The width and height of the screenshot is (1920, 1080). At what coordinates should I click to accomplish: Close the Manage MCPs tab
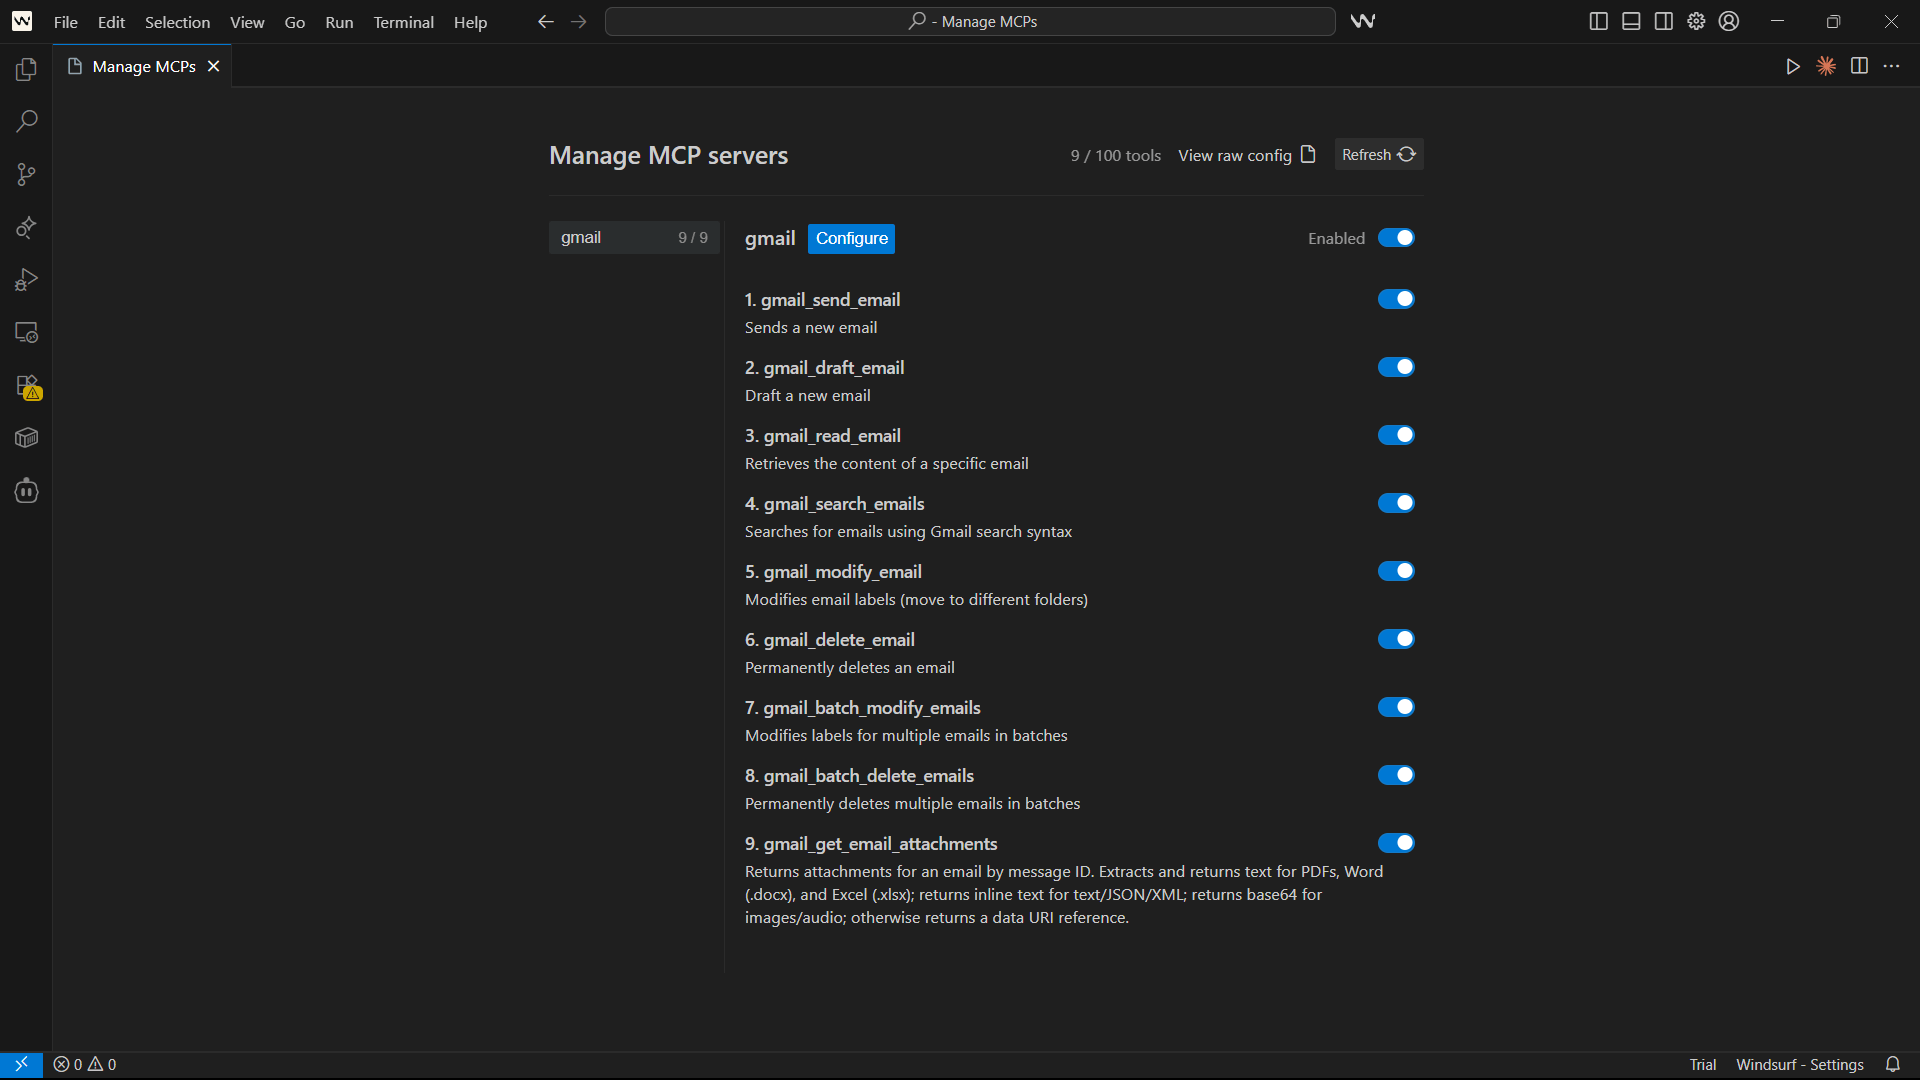point(213,66)
